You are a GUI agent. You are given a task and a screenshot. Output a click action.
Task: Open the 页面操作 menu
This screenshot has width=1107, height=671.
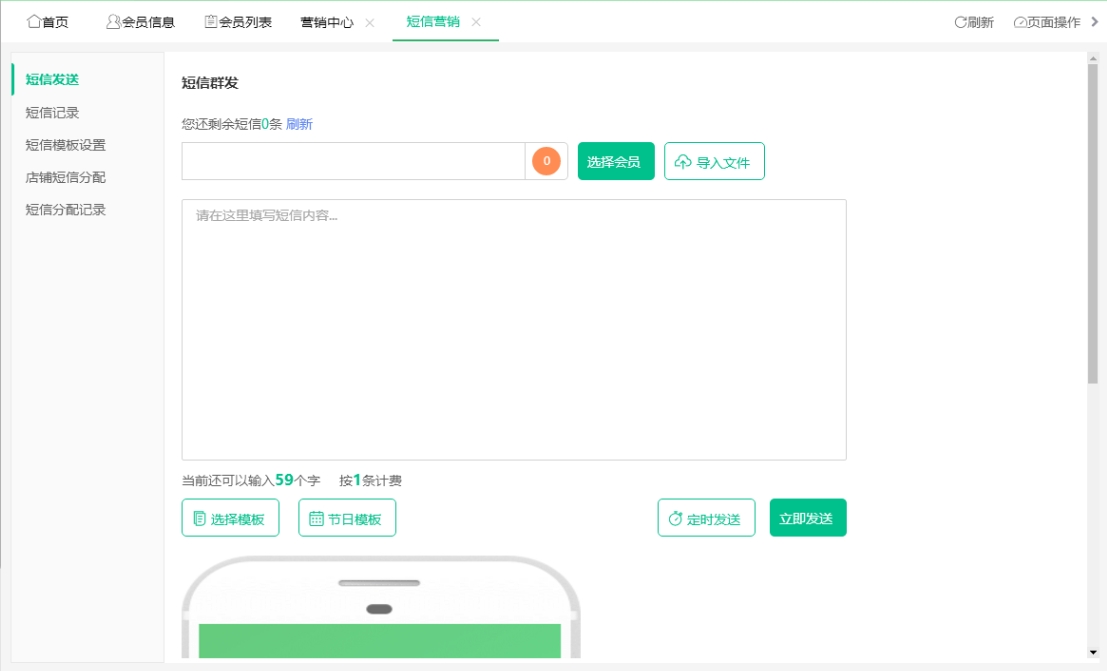pos(1047,23)
